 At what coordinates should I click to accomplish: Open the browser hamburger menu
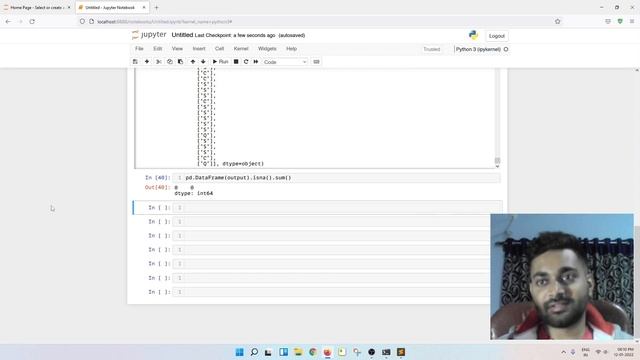click(632, 22)
